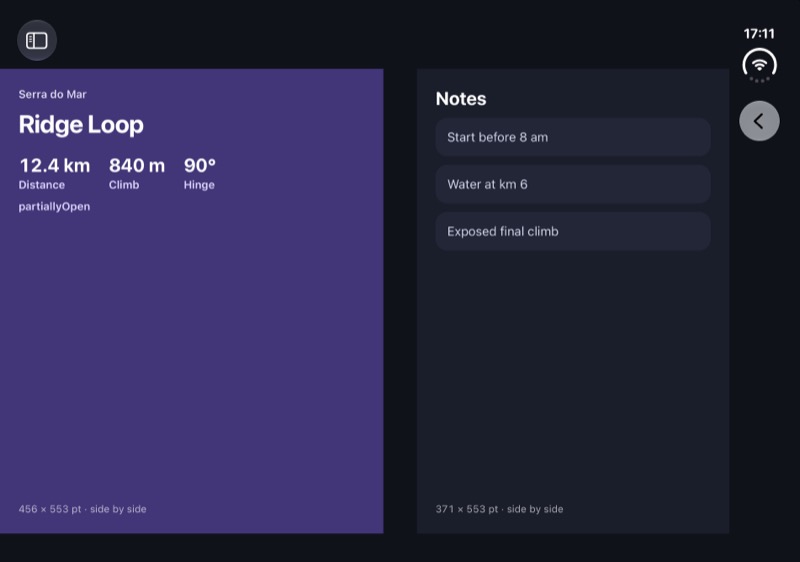Toggle the sidebar panel icon
The height and width of the screenshot is (562, 800).
click(37, 40)
